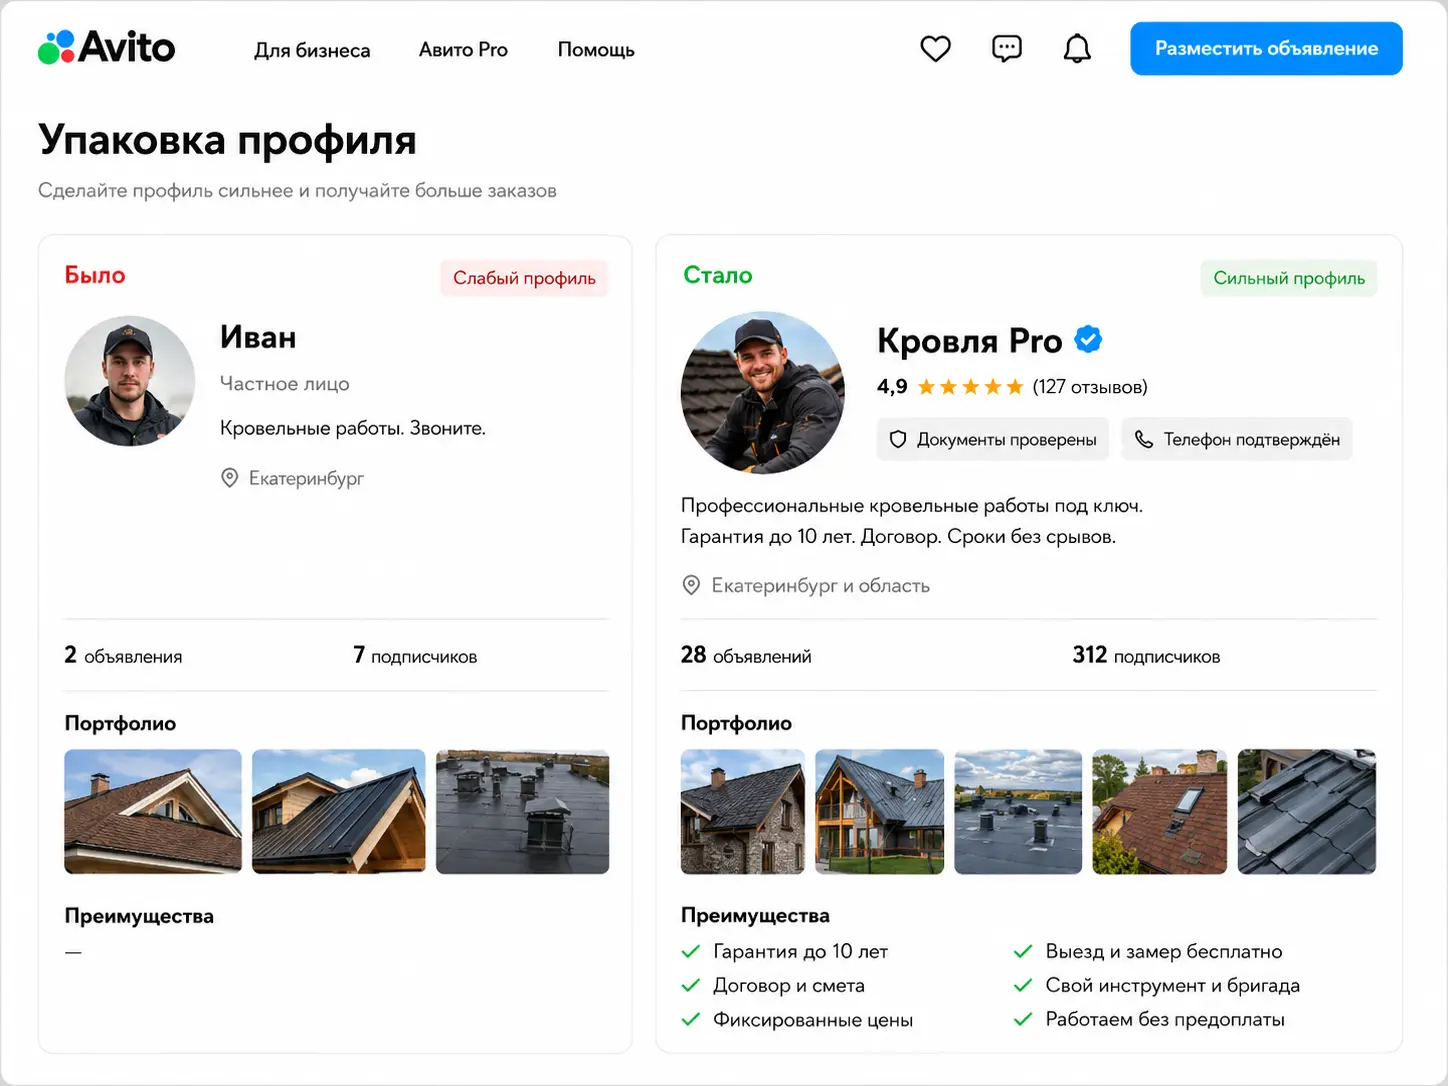Click the Кровля Pro profile name

point(969,341)
